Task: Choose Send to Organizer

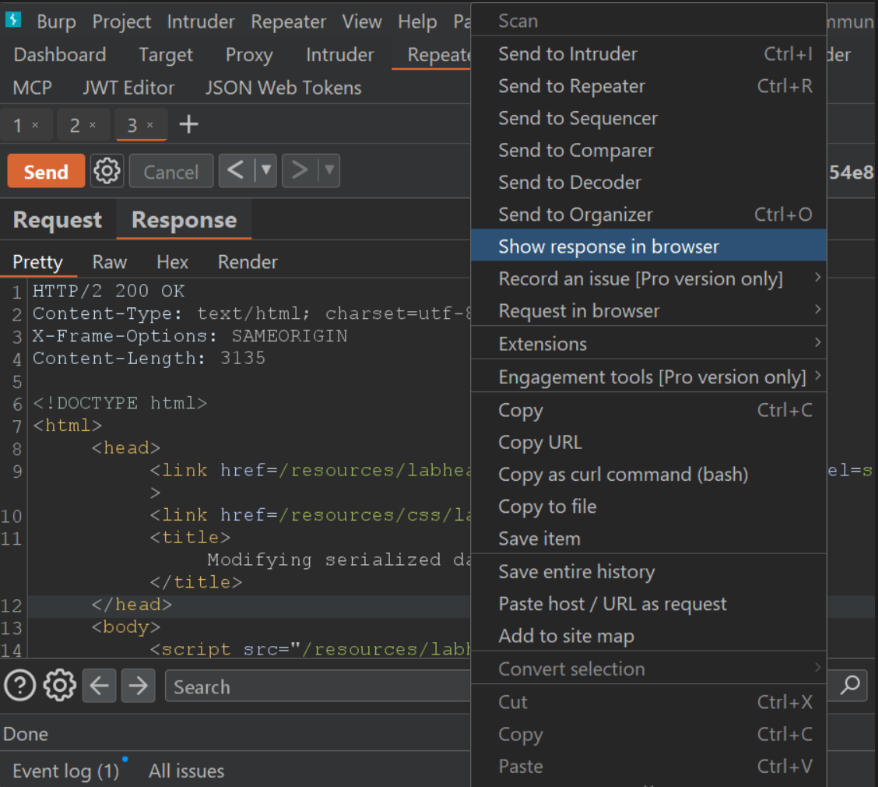Action: 648,214
